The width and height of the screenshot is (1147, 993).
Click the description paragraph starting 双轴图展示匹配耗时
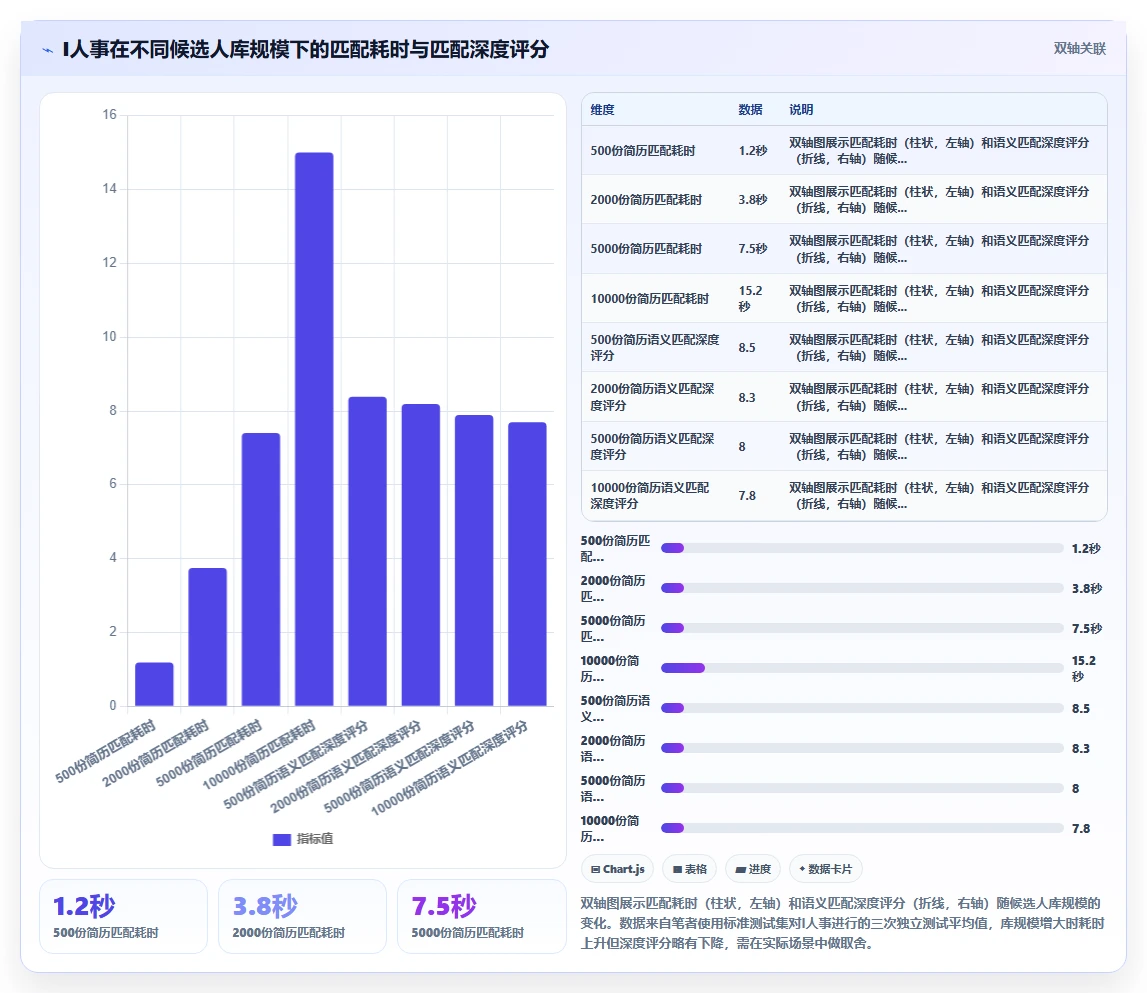pos(842,923)
